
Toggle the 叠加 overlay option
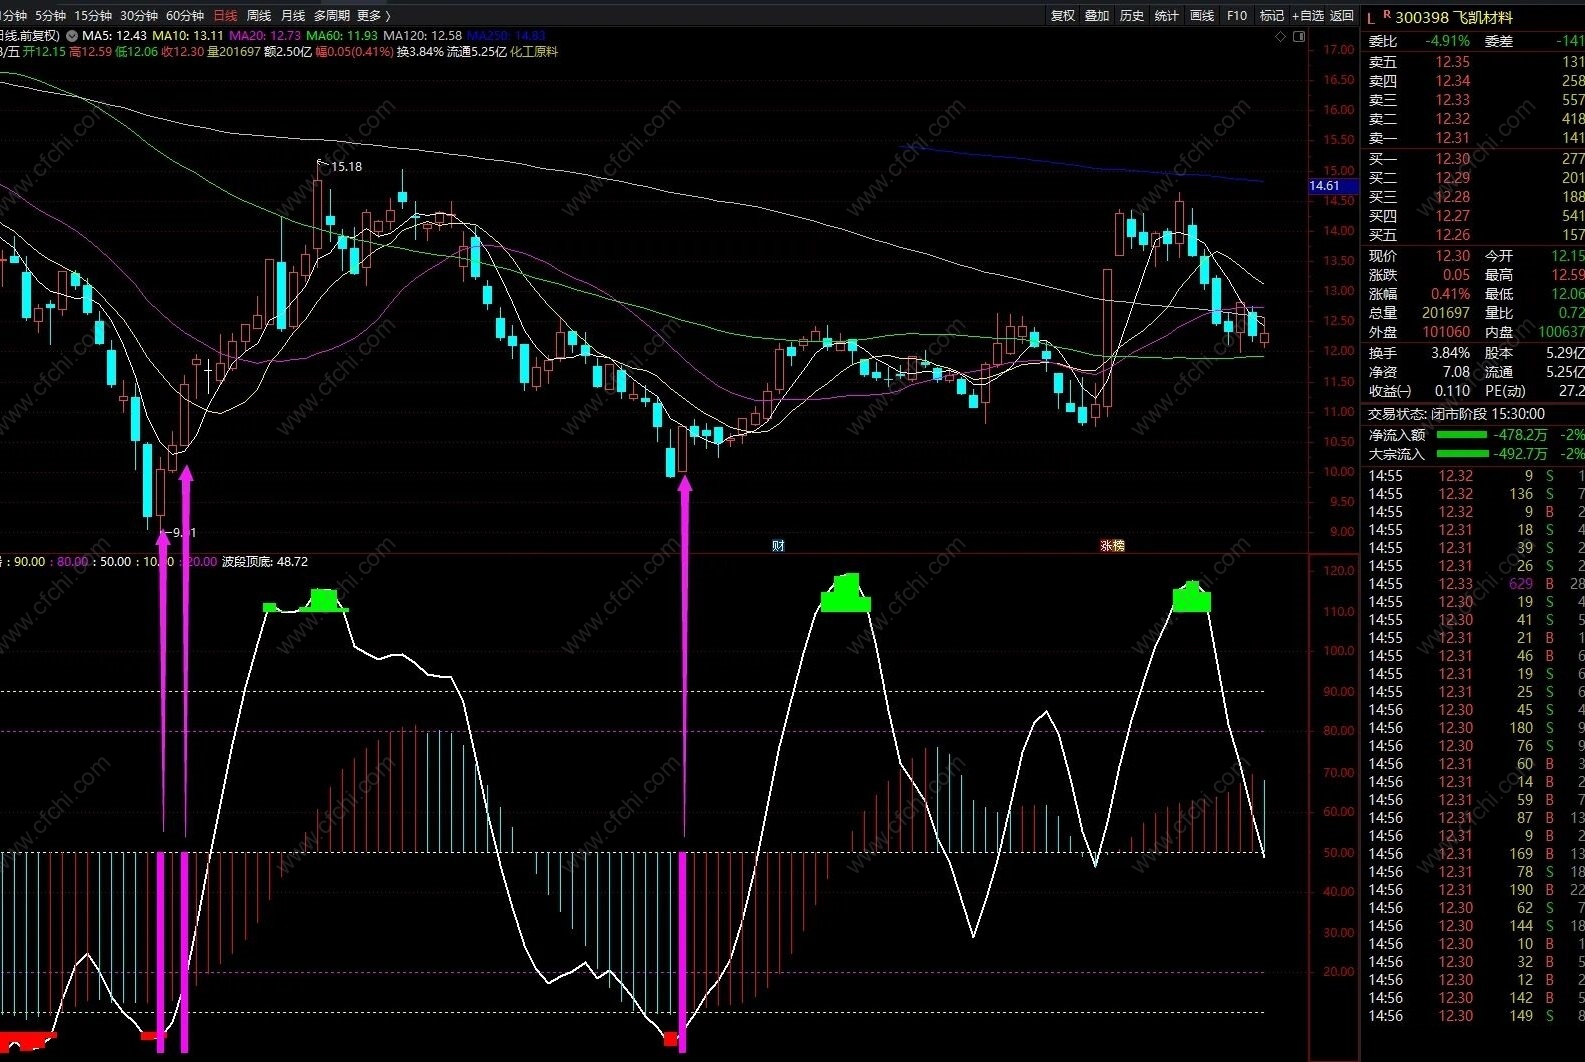click(1097, 16)
